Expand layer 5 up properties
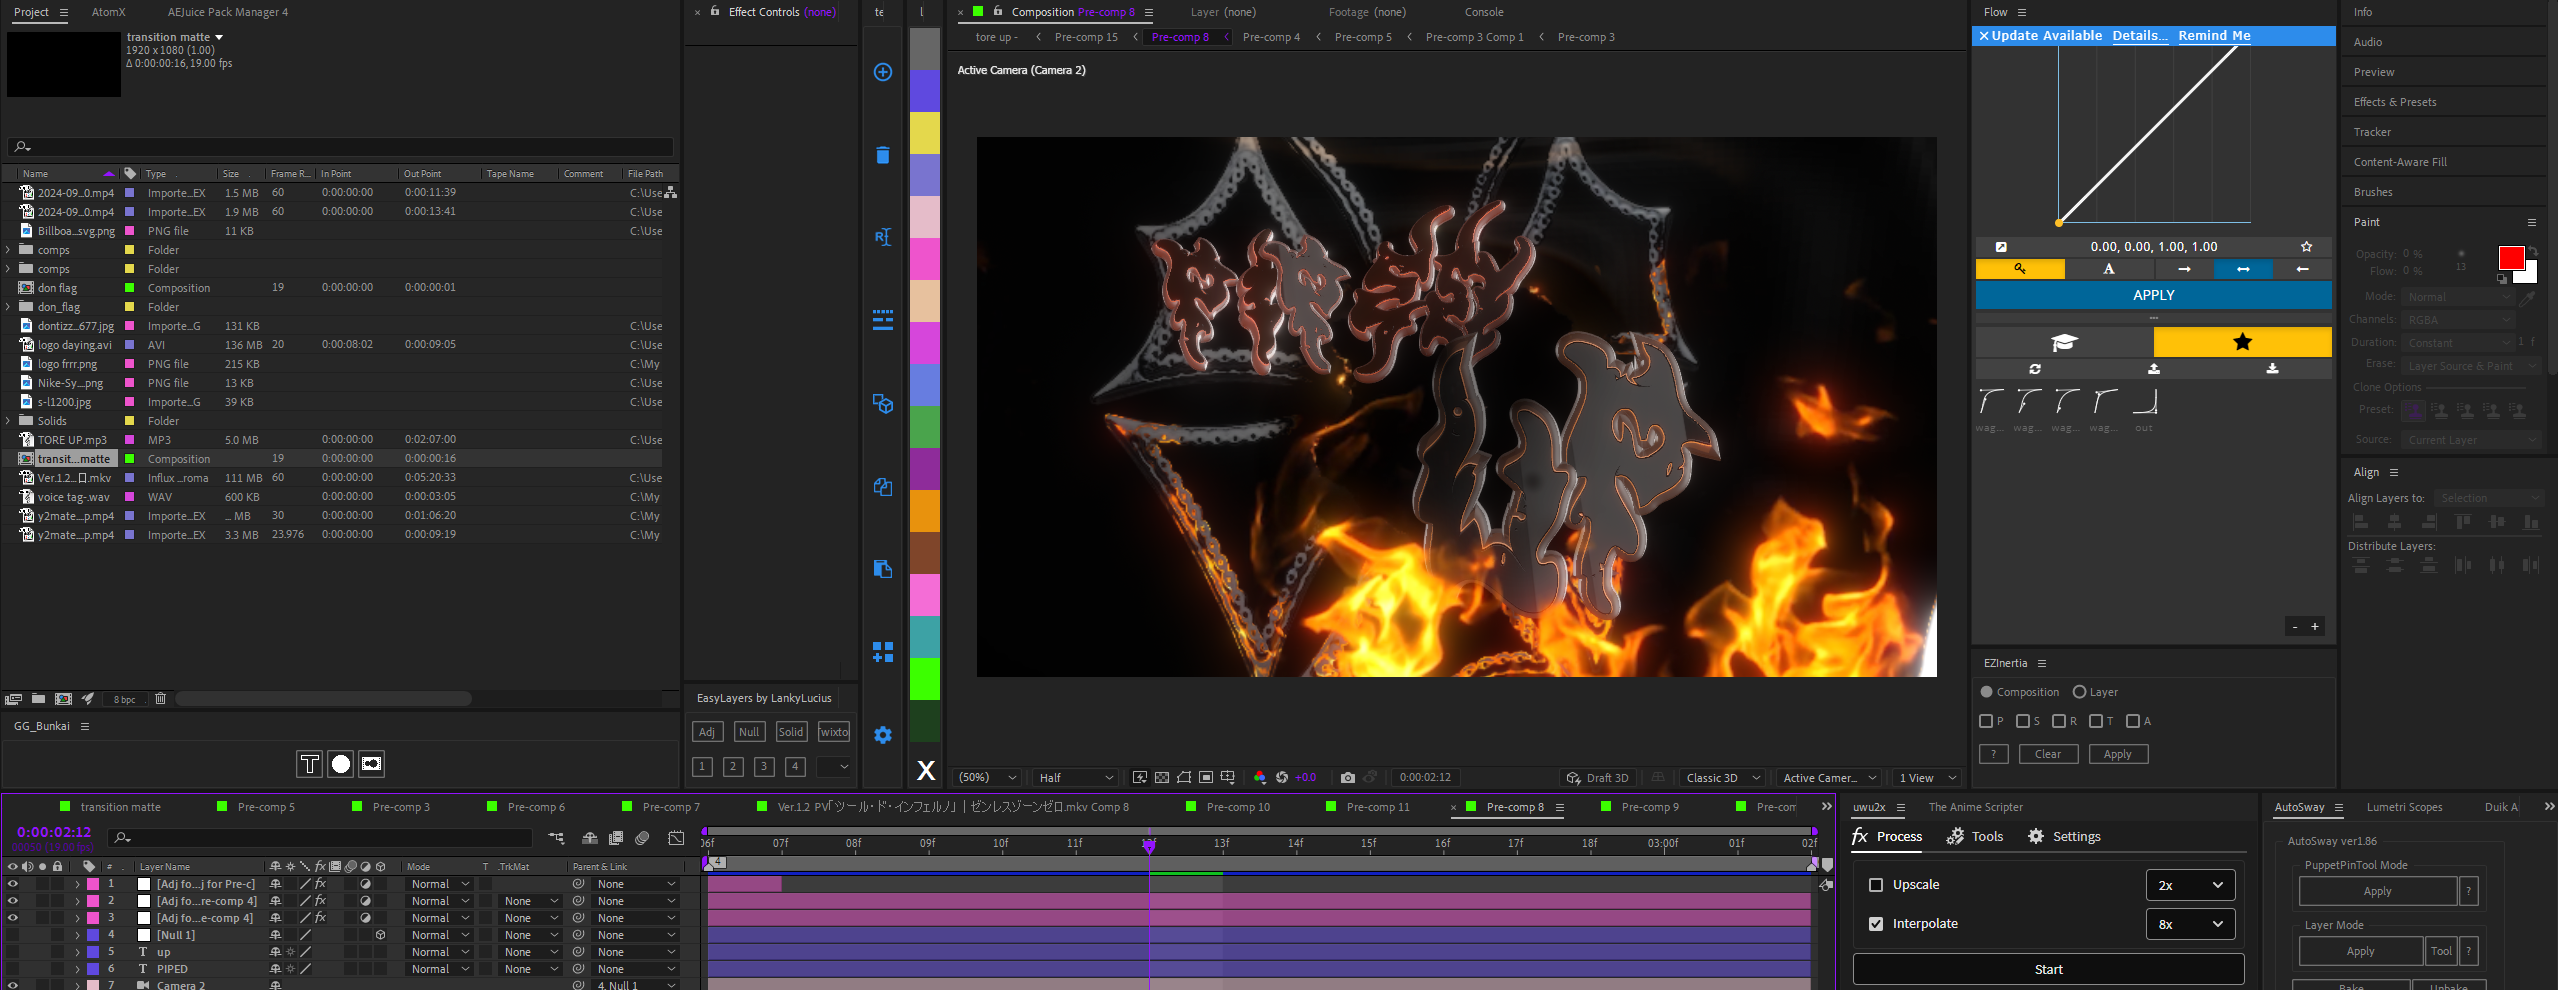 (77, 952)
